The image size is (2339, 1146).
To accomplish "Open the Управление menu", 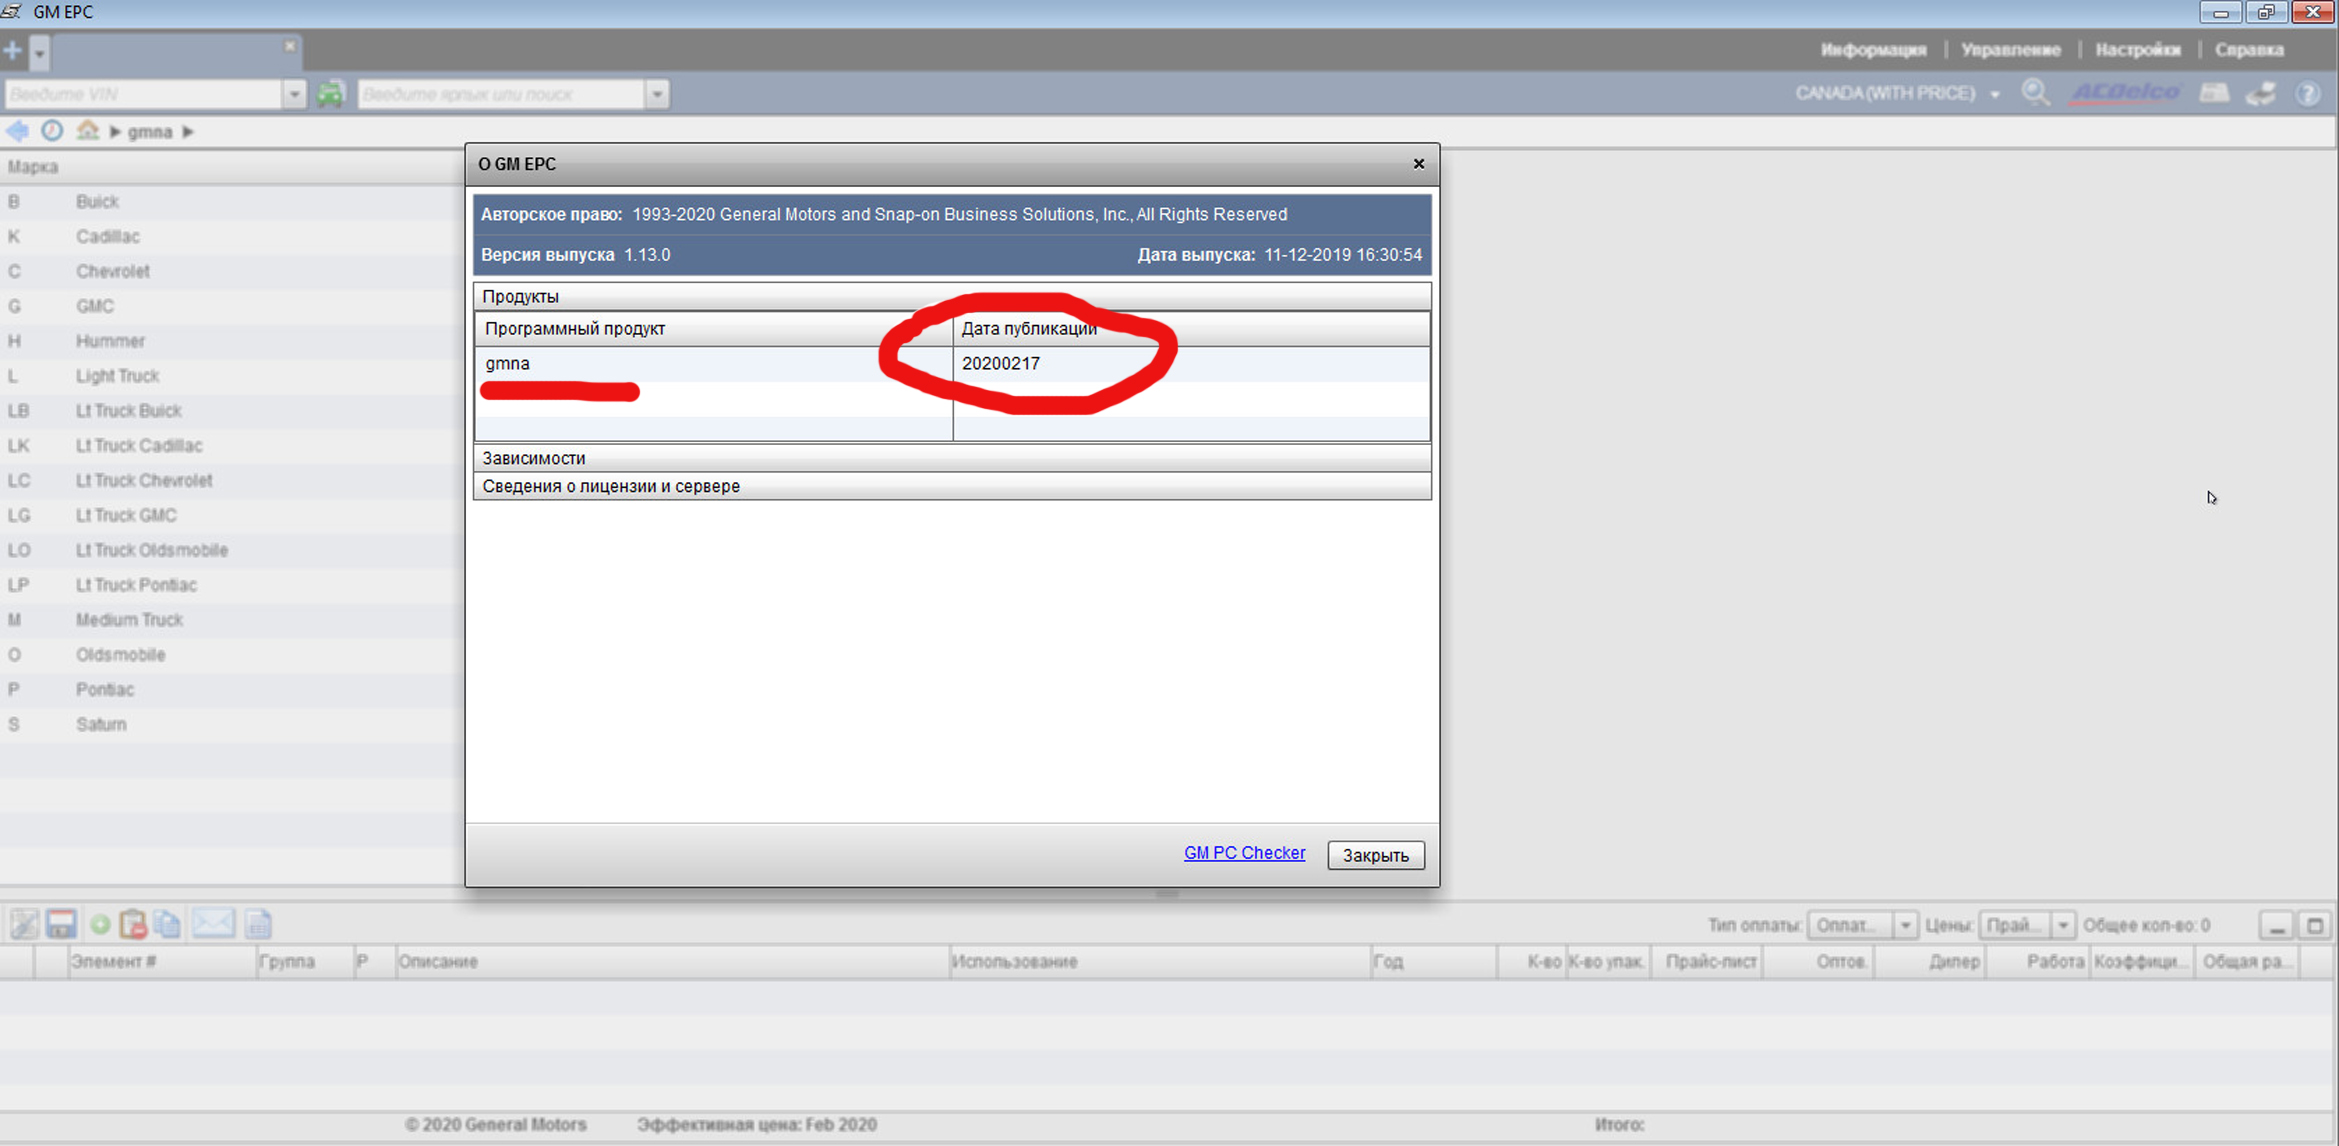I will point(2010,49).
